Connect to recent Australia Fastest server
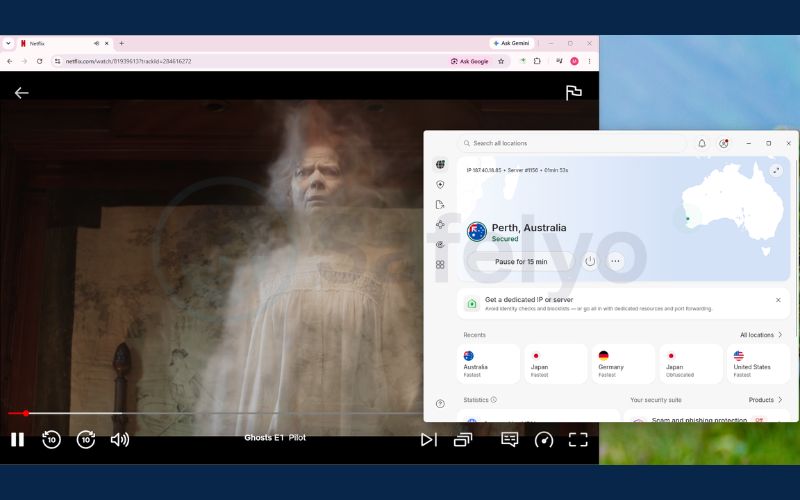Screen dimensions: 800x500 click(488, 364)
